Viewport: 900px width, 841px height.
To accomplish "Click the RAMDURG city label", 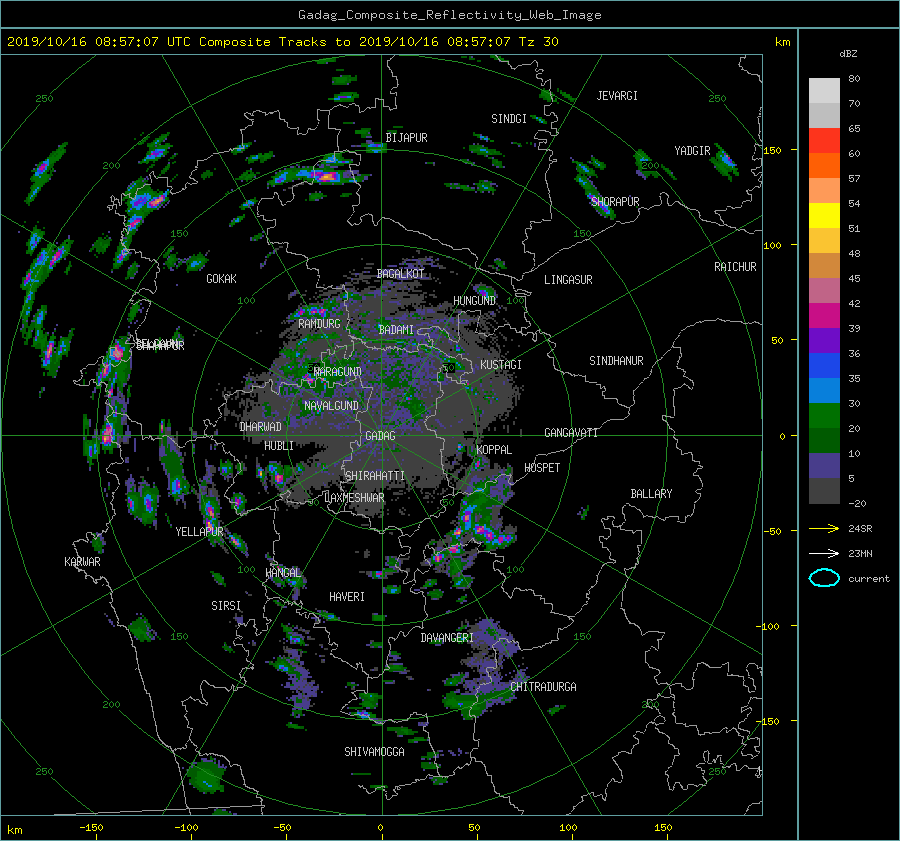I will pyautogui.click(x=319, y=324).
